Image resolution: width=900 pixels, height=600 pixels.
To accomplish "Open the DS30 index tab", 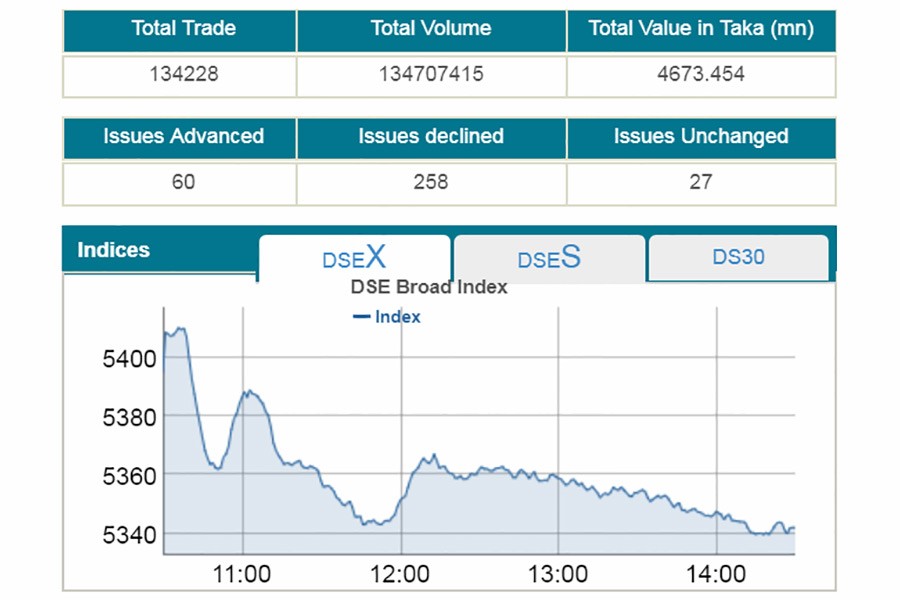I will pyautogui.click(x=738, y=258).
